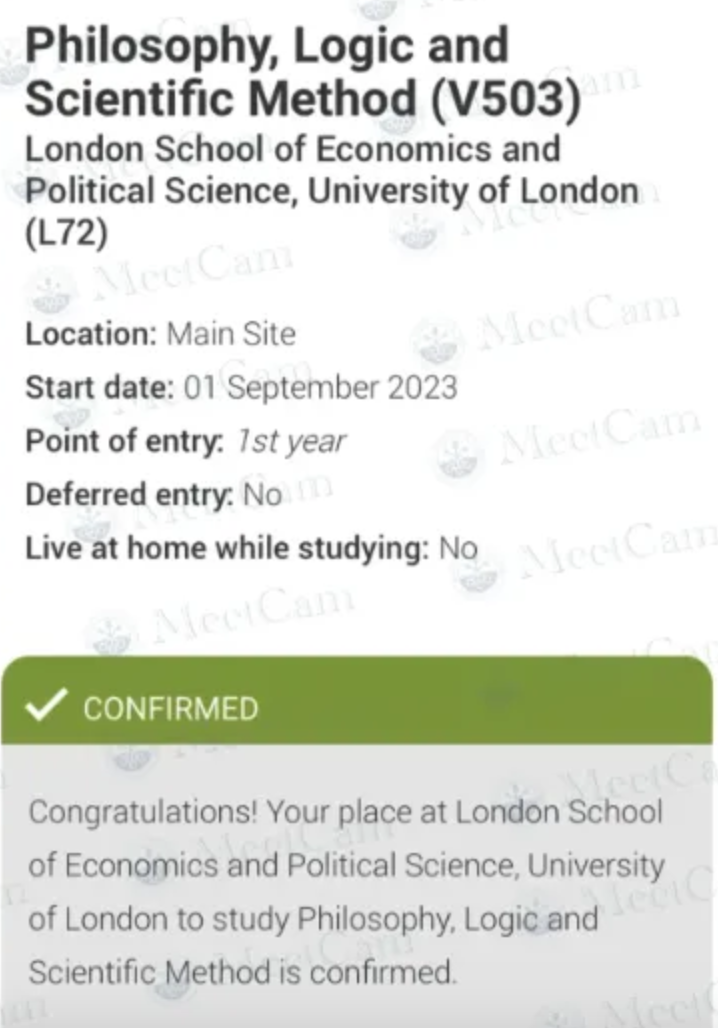The height and width of the screenshot is (1028, 718).
Task: Click the Location label
Action: [91, 334]
